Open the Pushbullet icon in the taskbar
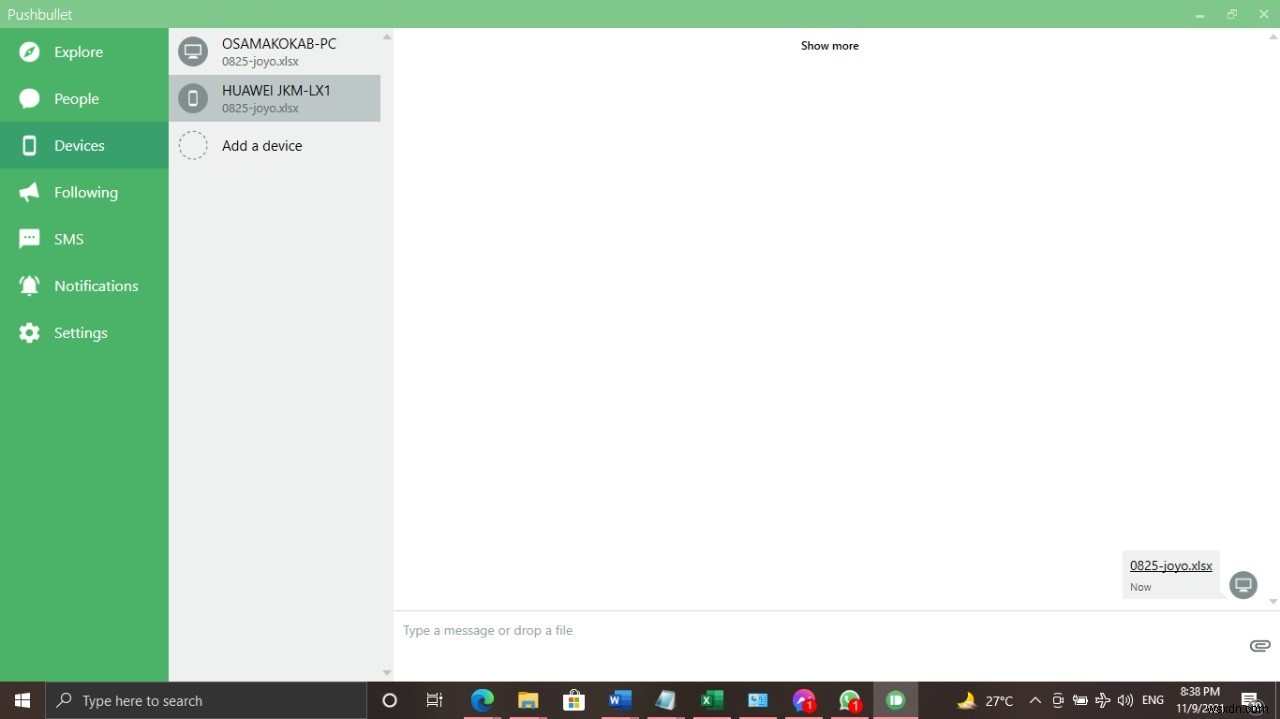 895,700
